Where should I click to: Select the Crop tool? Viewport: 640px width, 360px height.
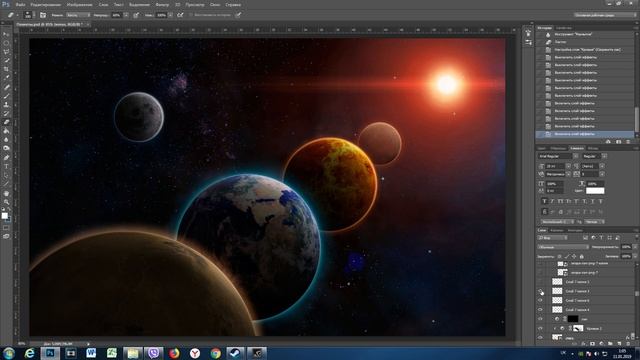tap(6, 69)
